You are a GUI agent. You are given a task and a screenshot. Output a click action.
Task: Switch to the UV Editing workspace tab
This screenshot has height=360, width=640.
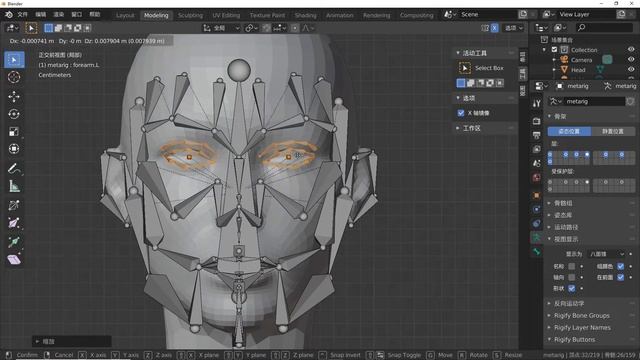226,15
